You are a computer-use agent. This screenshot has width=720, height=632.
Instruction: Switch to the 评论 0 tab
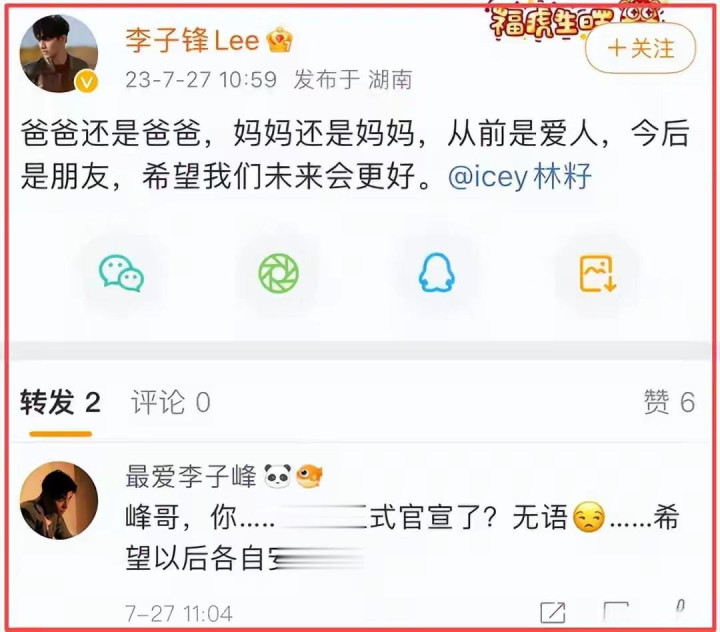click(x=171, y=402)
